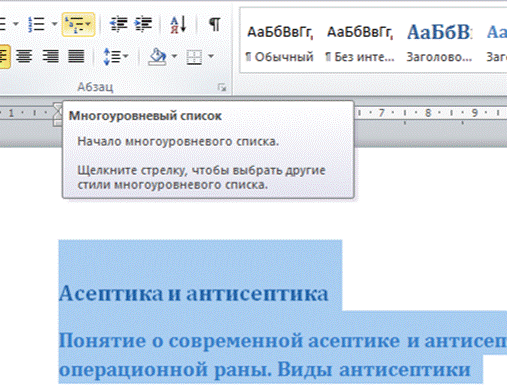Open line spacing options

coord(115,56)
